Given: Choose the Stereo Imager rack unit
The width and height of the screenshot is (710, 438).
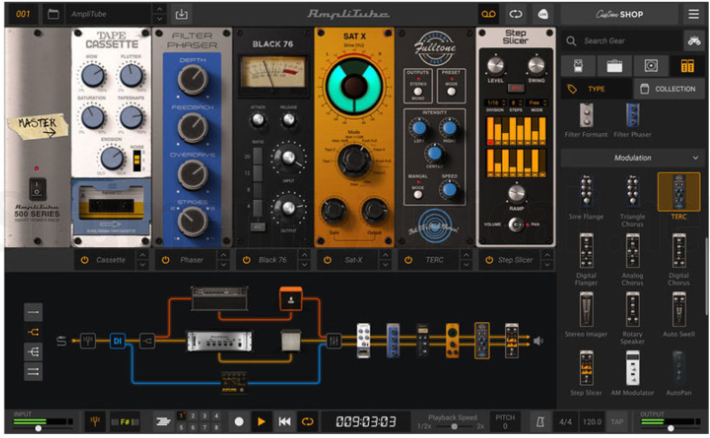Looking at the screenshot, I should point(586,315).
